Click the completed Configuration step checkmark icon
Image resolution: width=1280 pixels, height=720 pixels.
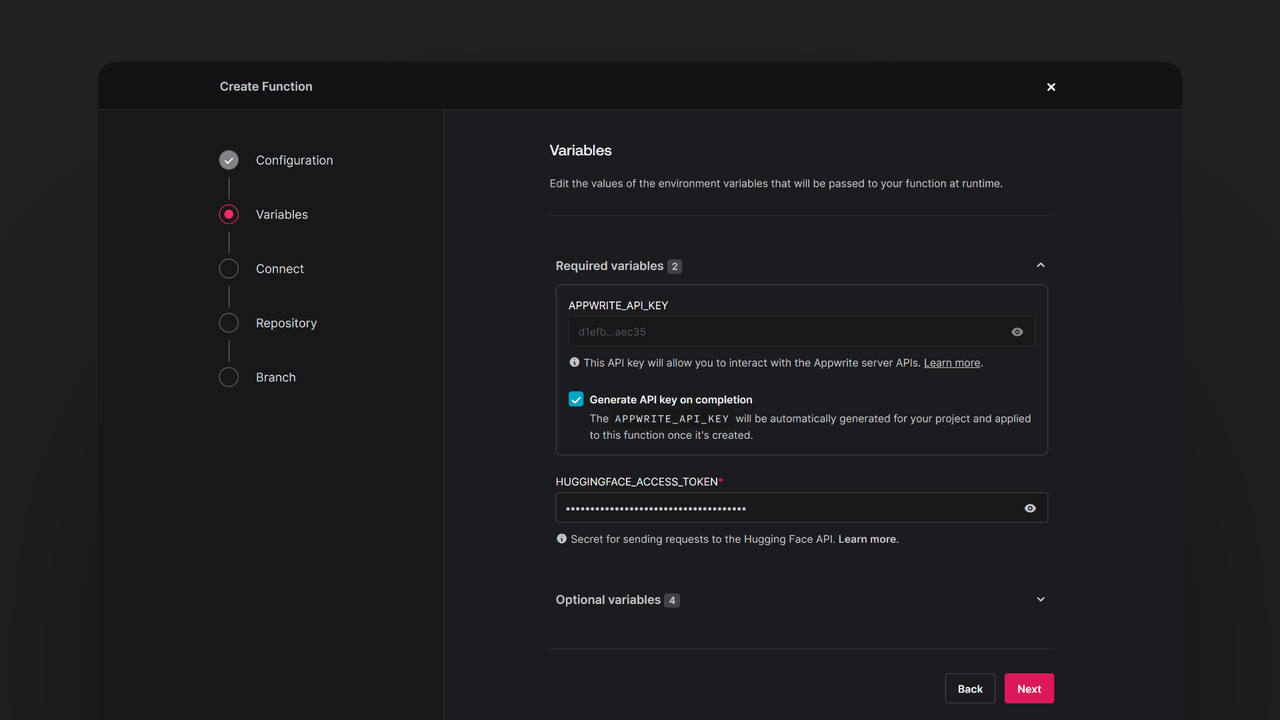click(x=229, y=160)
